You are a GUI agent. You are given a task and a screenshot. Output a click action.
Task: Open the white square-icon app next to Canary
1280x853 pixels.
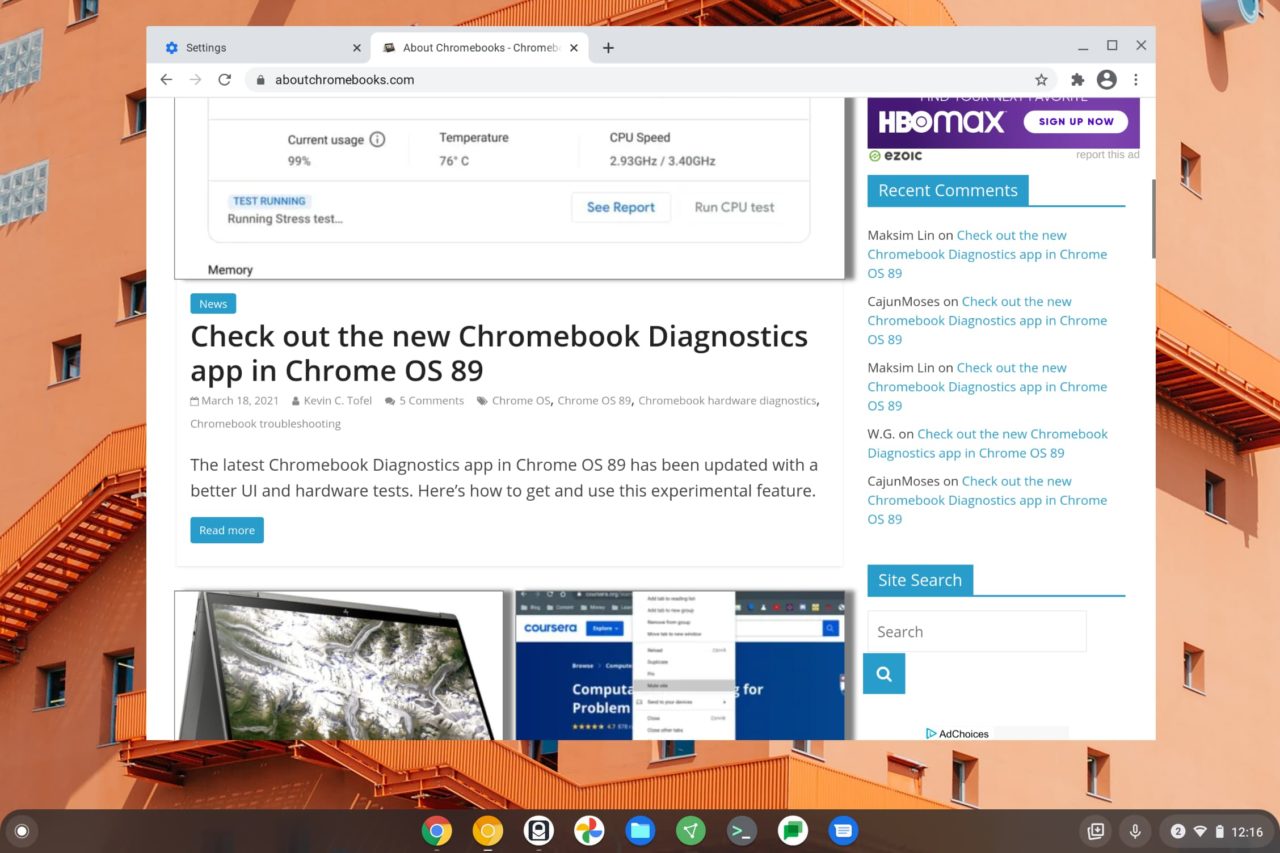pos(538,831)
